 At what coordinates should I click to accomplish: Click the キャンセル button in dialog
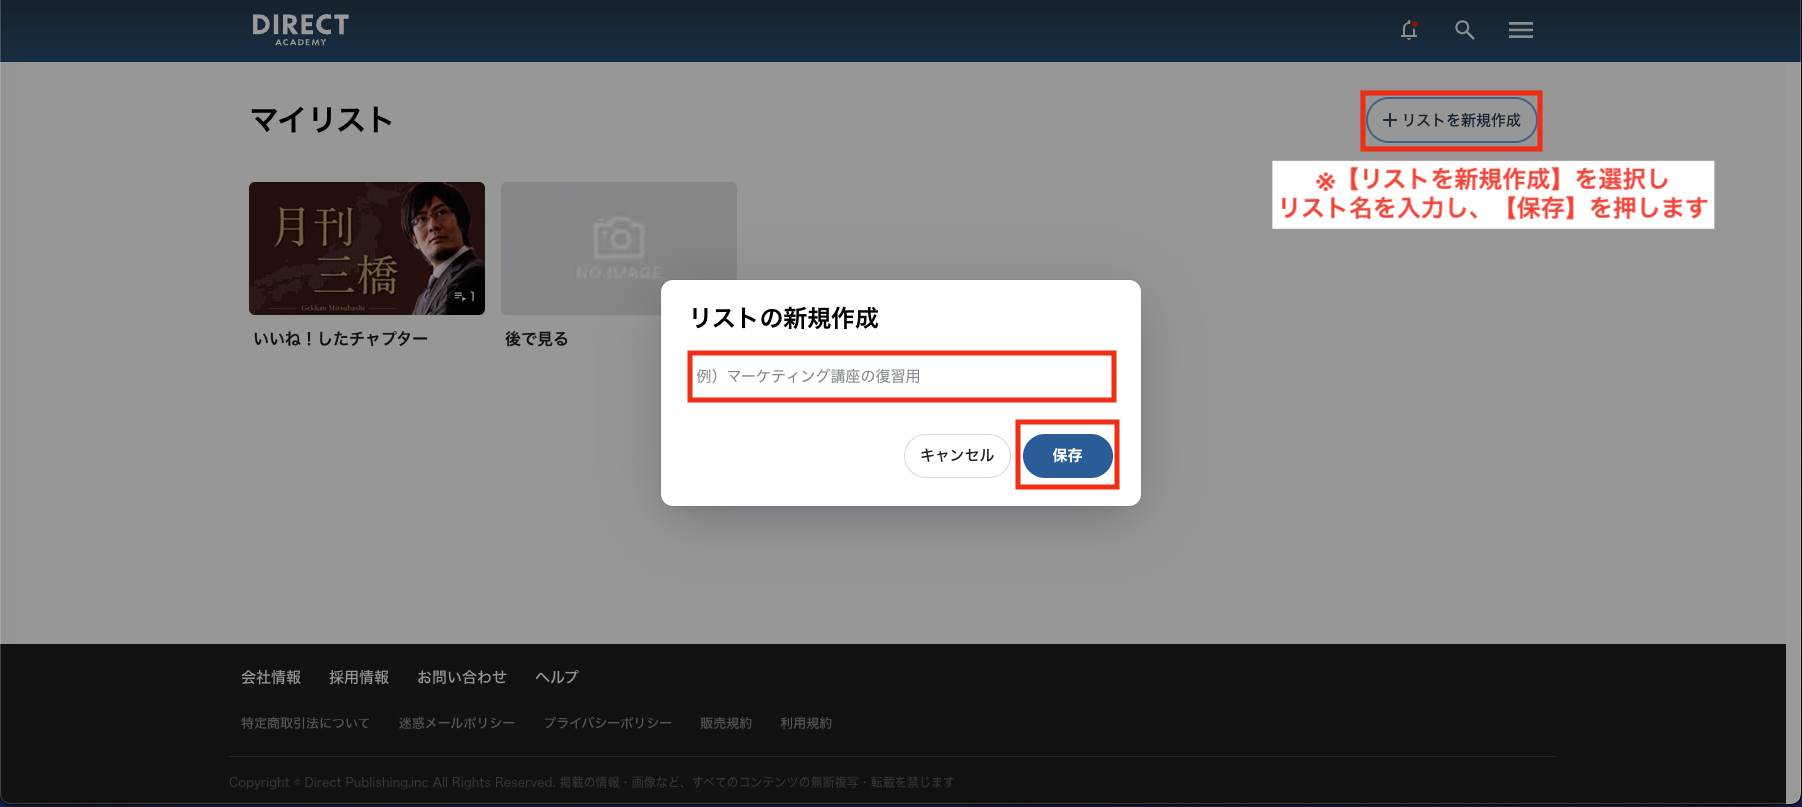[957, 455]
